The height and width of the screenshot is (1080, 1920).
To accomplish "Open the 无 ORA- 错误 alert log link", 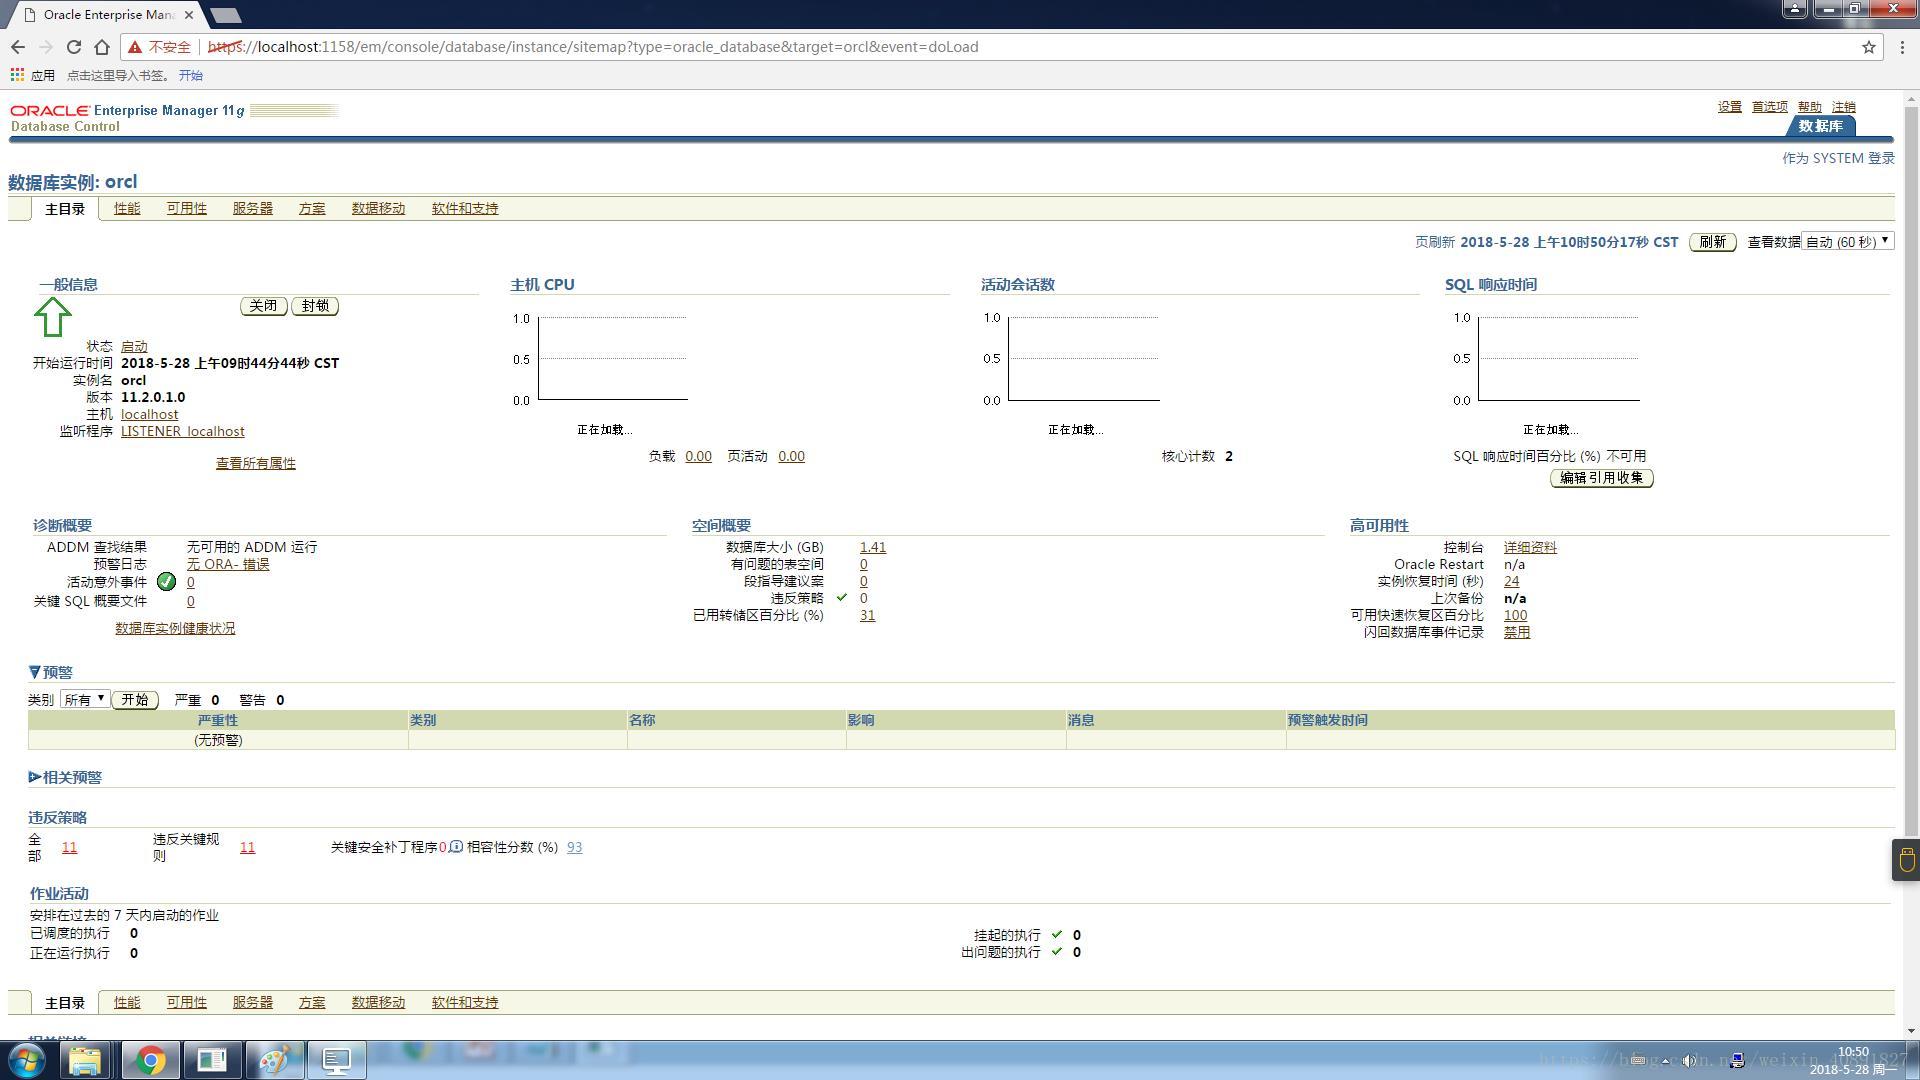I will pyautogui.click(x=228, y=564).
